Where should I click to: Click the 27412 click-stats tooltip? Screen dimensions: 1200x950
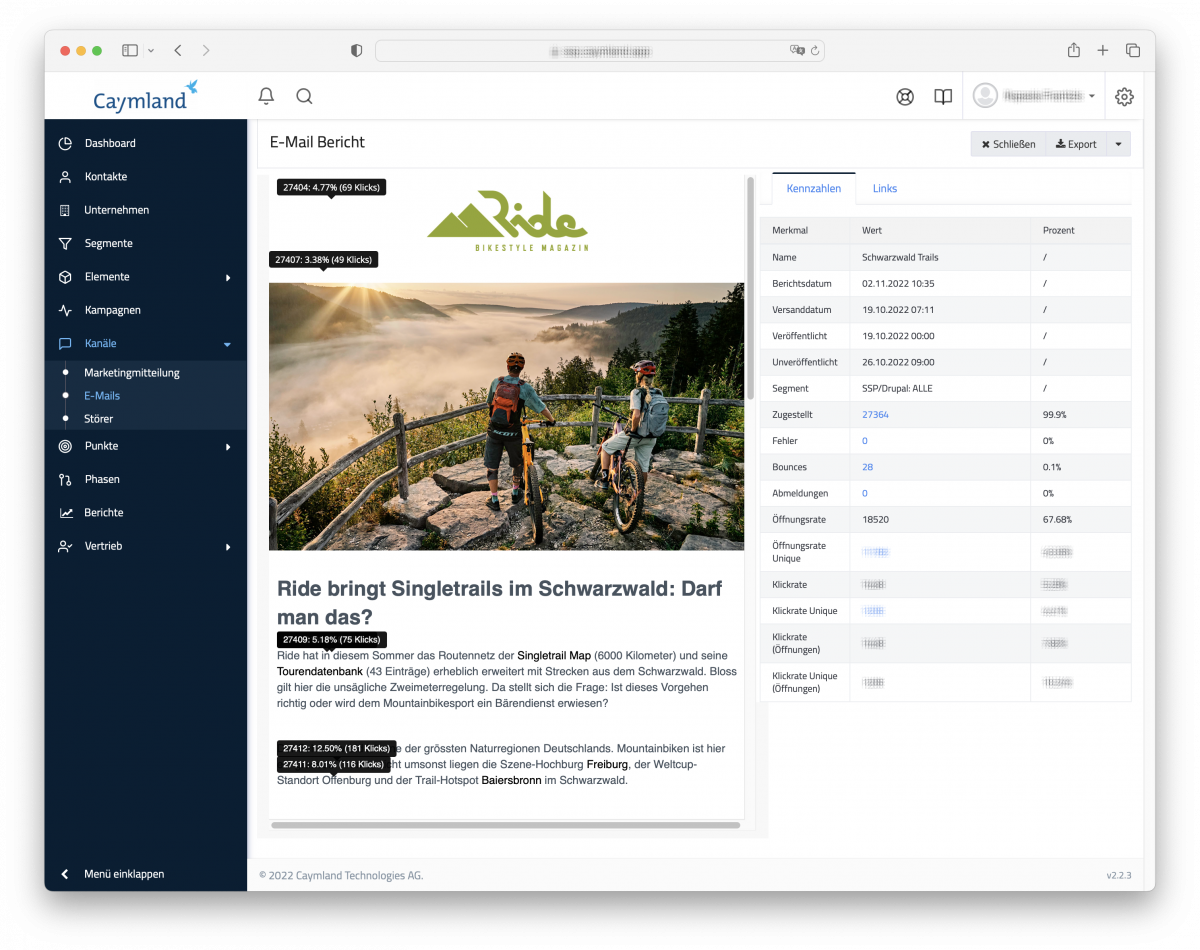tap(336, 748)
